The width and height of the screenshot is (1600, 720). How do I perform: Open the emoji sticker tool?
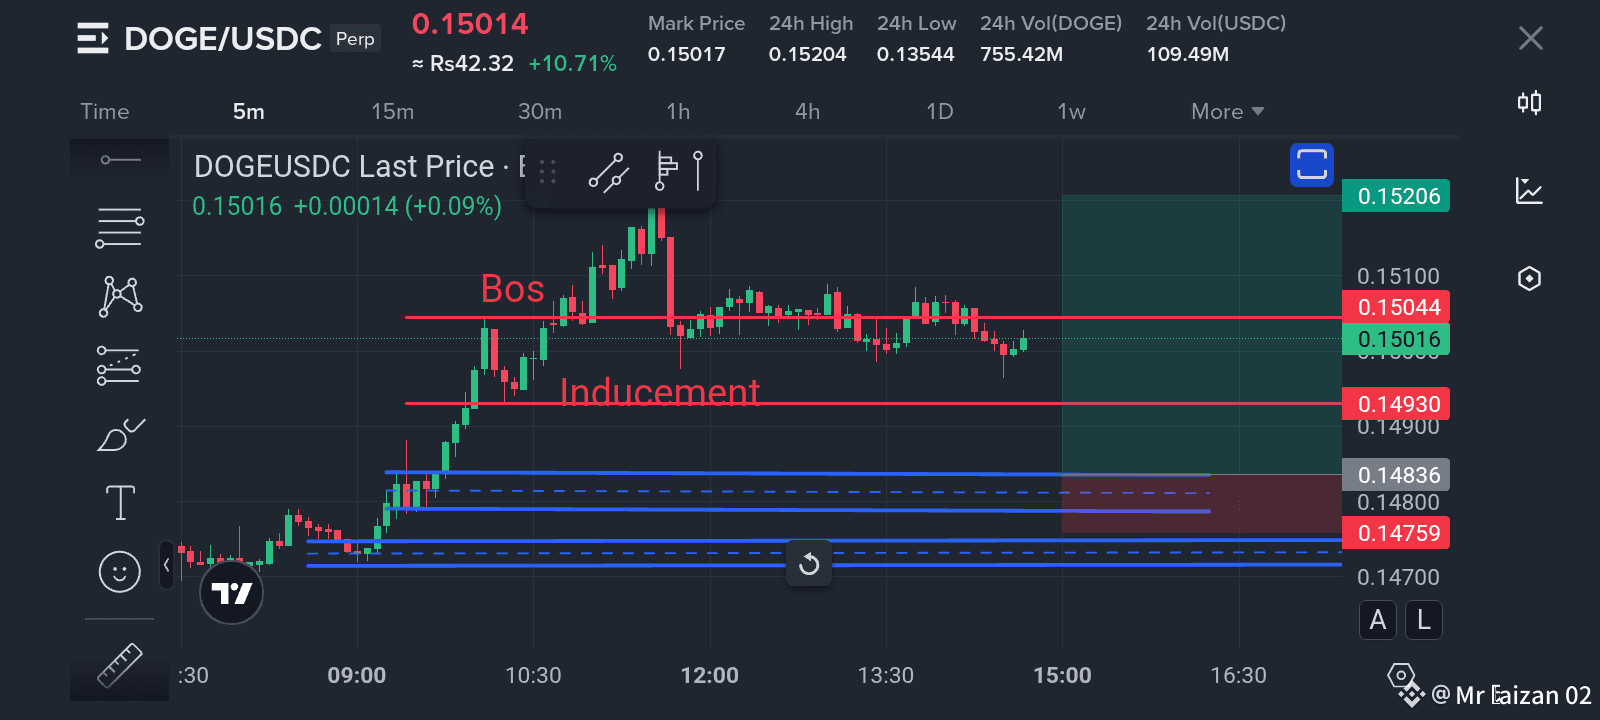(x=120, y=572)
